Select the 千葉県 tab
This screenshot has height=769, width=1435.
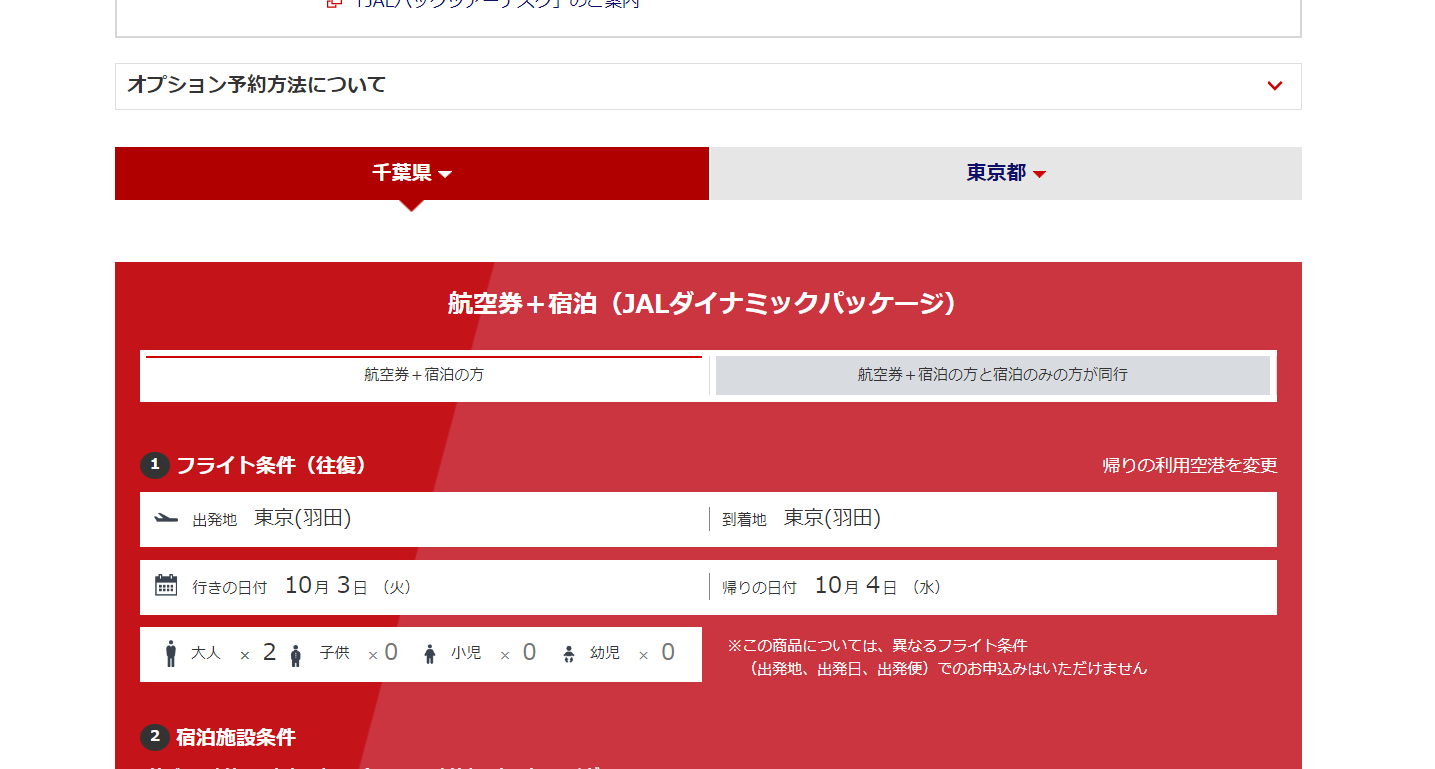click(412, 173)
